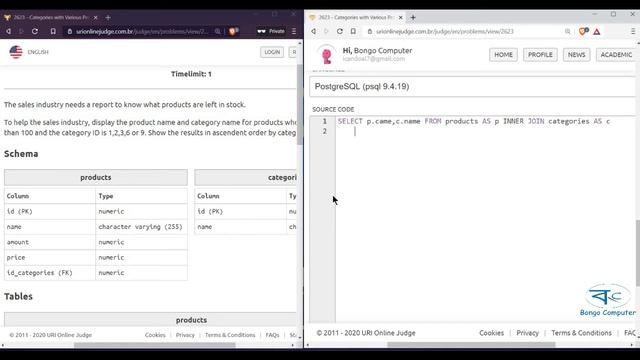The width and height of the screenshot is (640, 360).
Task: Click Back in the left private window
Action: tap(9, 31)
